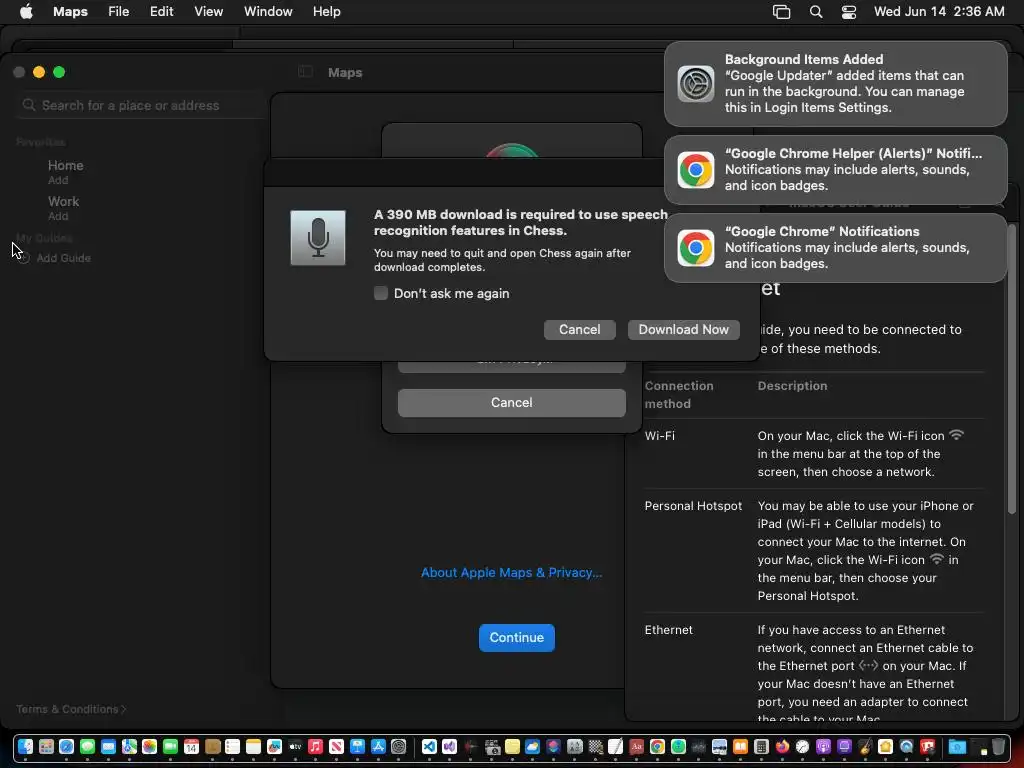Toggle the Maps sidebar icon
This screenshot has height=768, width=1024.
coord(305,72)
